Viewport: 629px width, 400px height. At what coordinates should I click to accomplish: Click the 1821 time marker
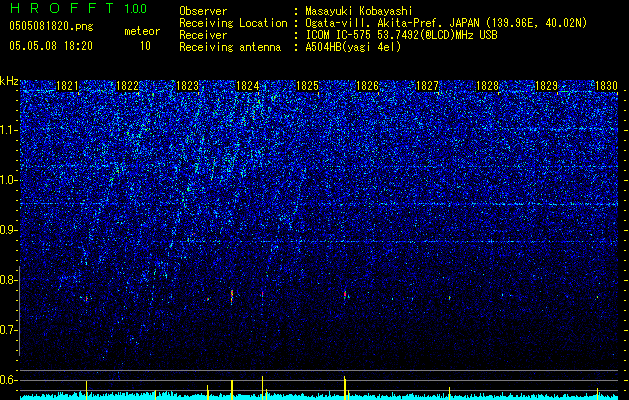click(x=67, y=86)
